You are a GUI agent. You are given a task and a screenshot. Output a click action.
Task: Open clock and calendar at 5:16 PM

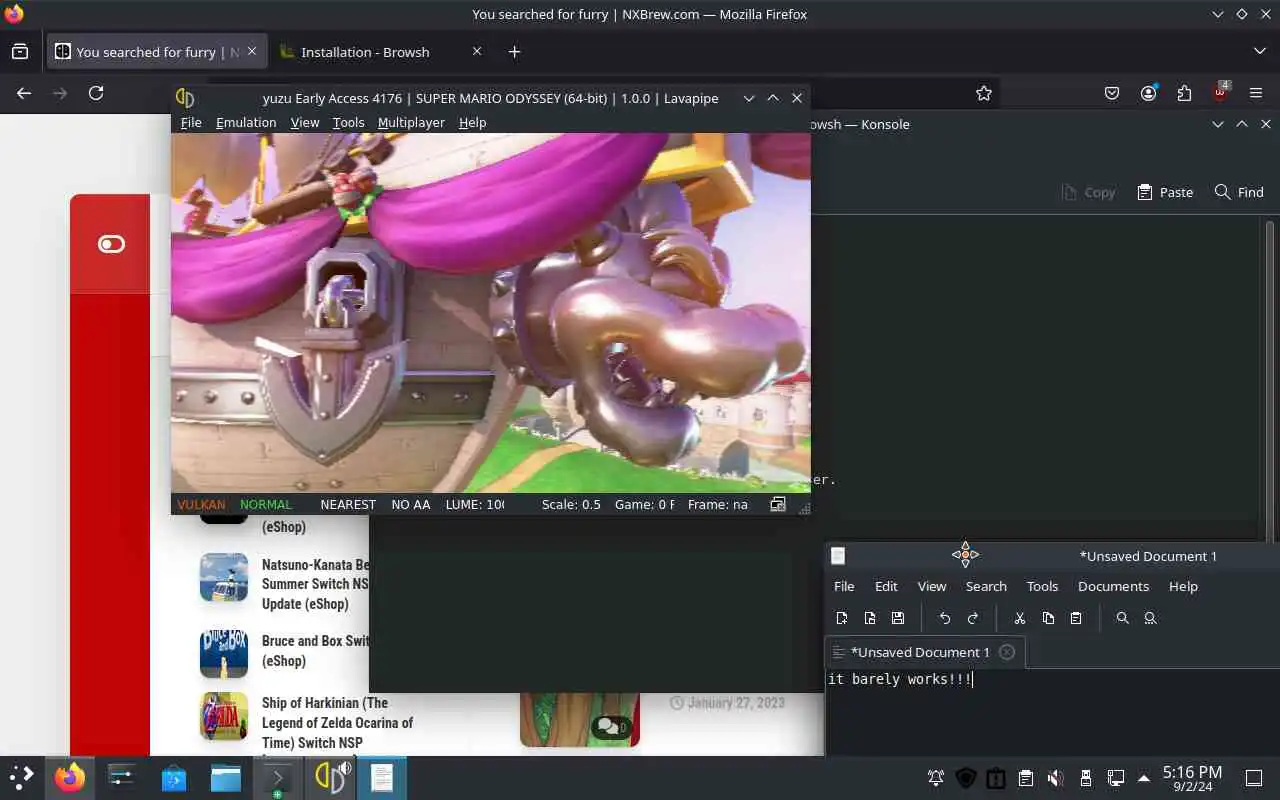[1192, 778]
